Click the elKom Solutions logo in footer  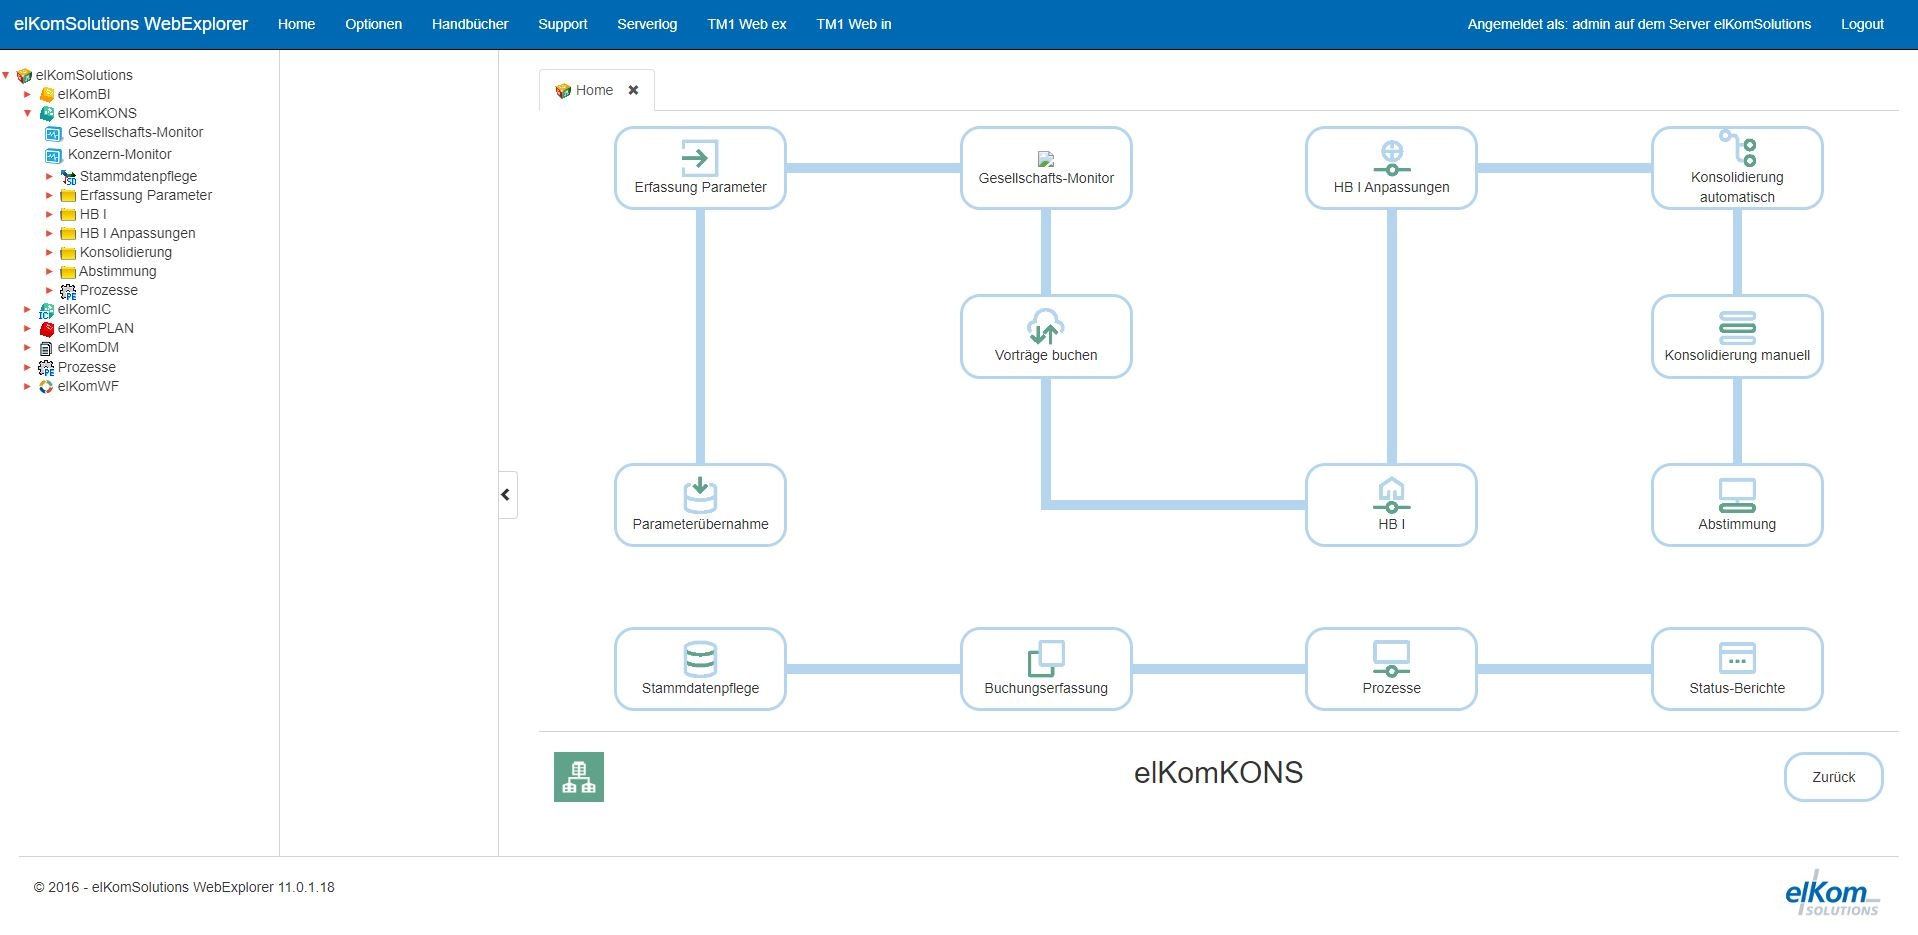[1832, 892]
